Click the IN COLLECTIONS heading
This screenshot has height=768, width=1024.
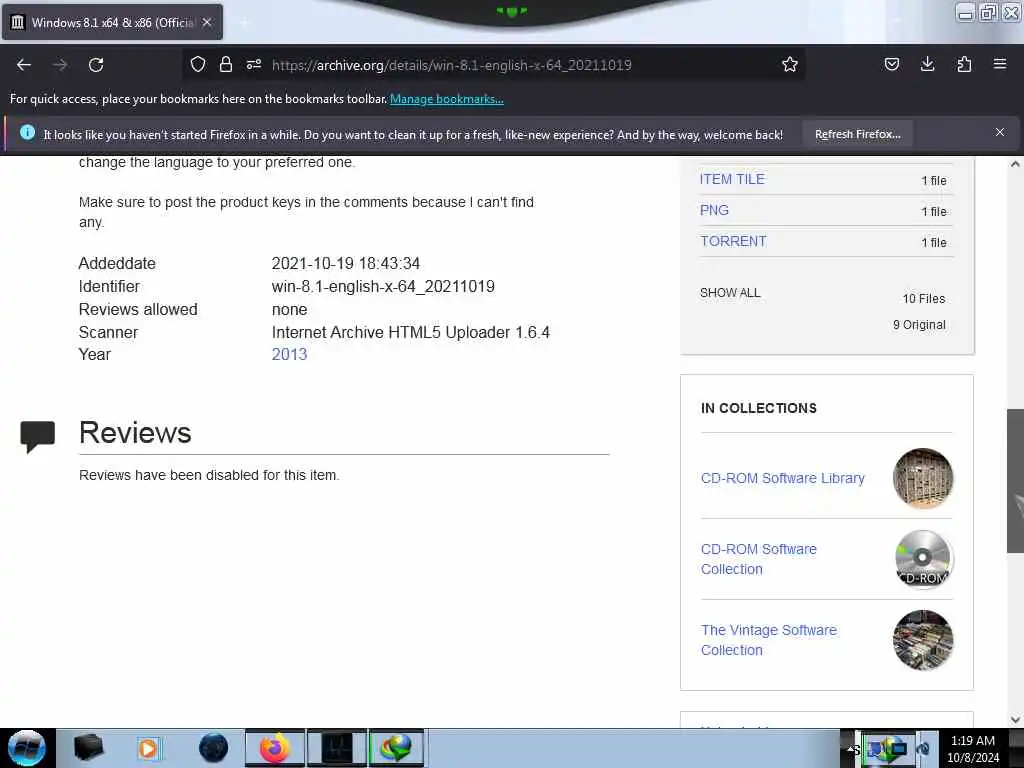point(759,408)
